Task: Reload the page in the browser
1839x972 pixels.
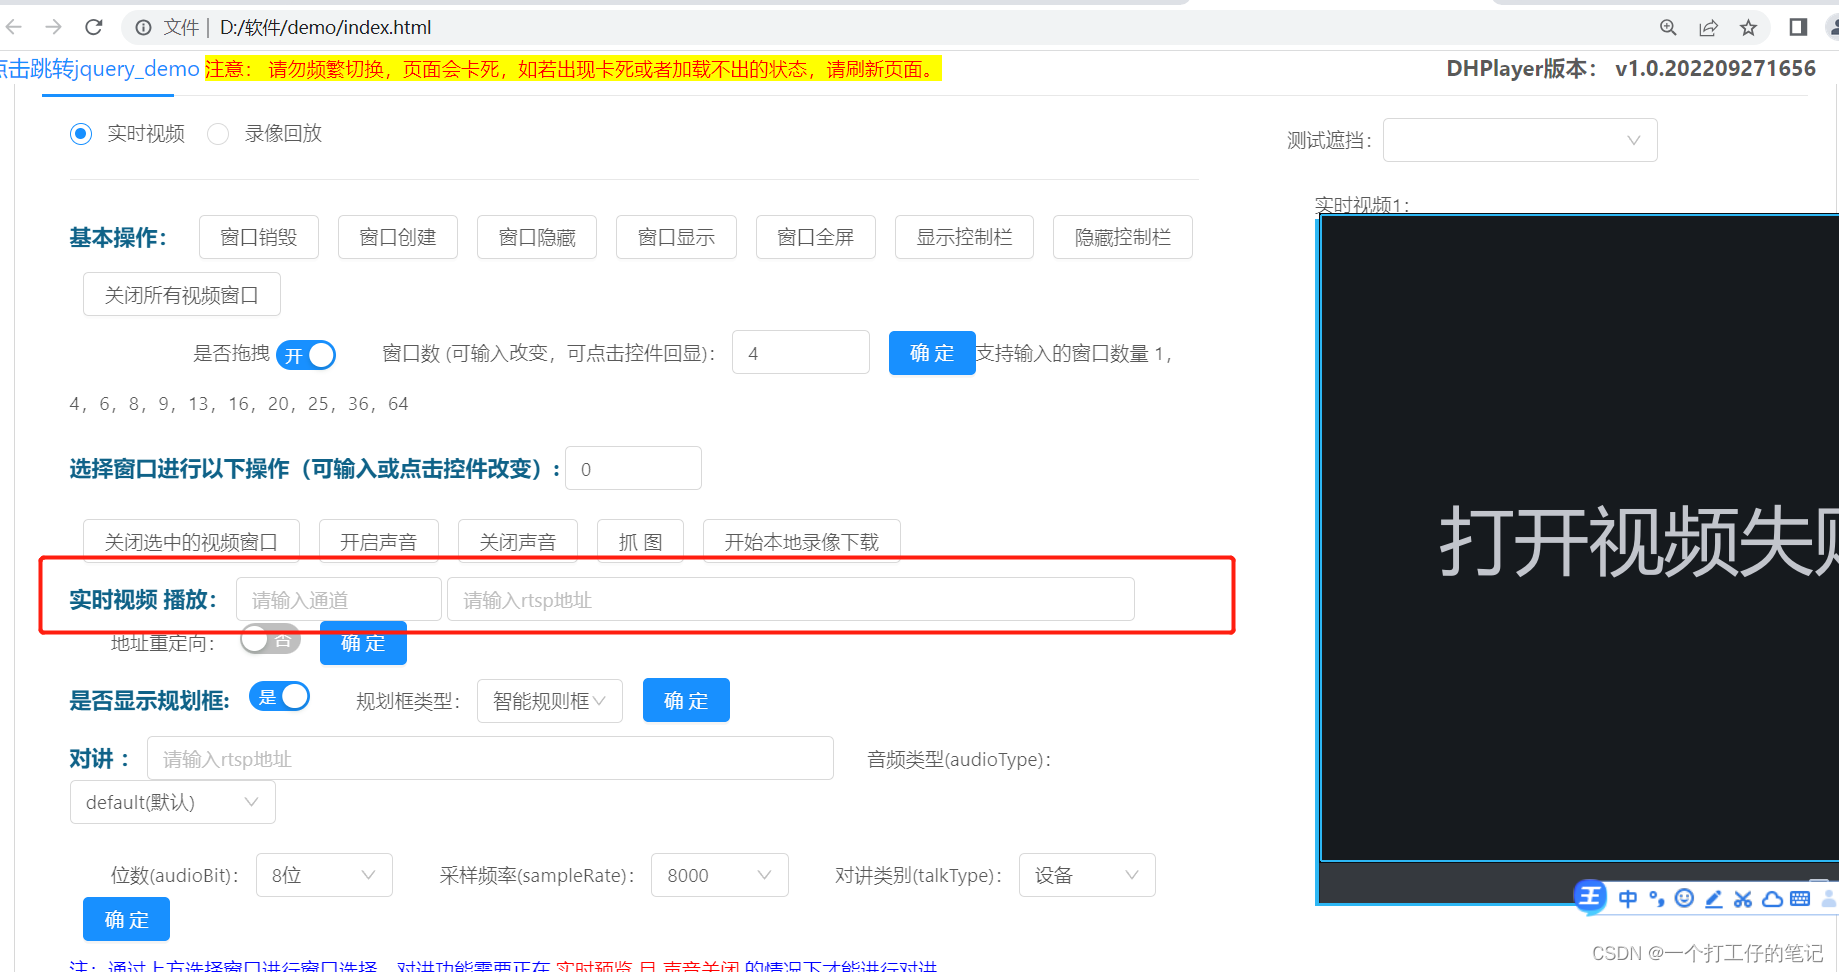Action: [94, 27]
